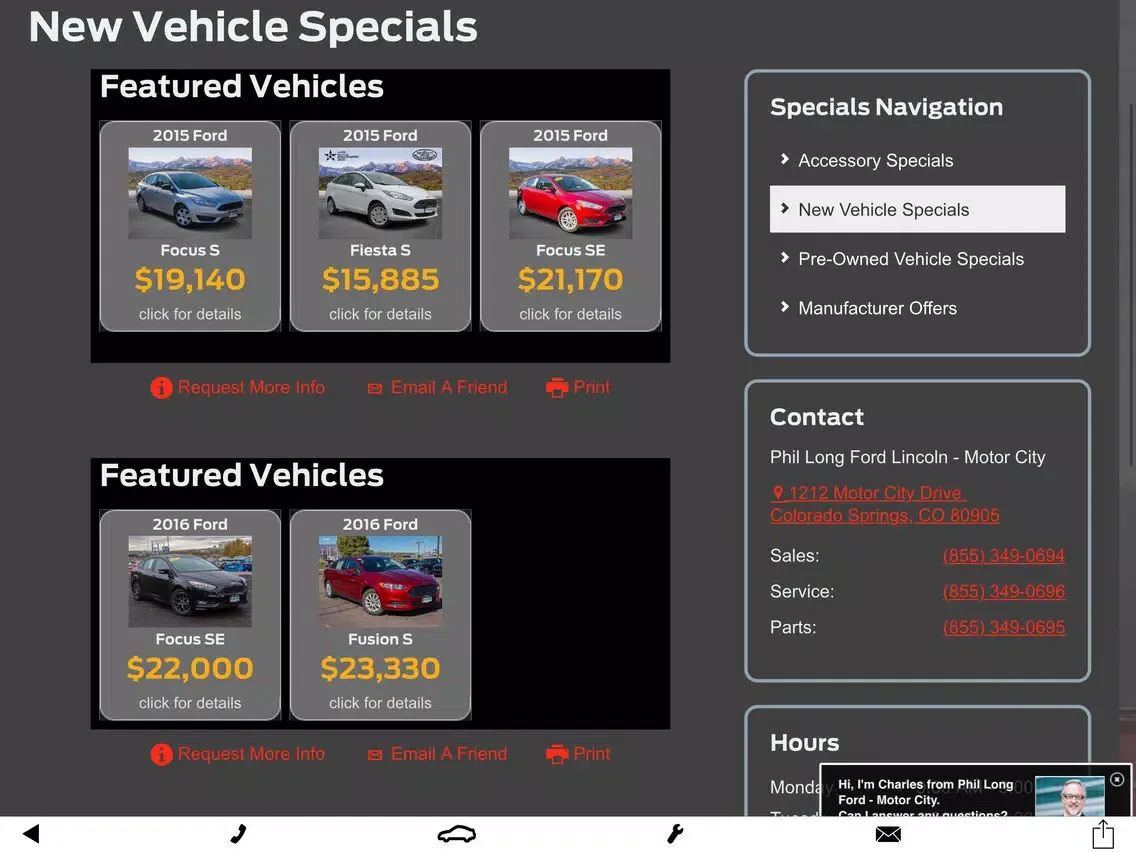Click printer icon beside first Print link

click(556, 388)
